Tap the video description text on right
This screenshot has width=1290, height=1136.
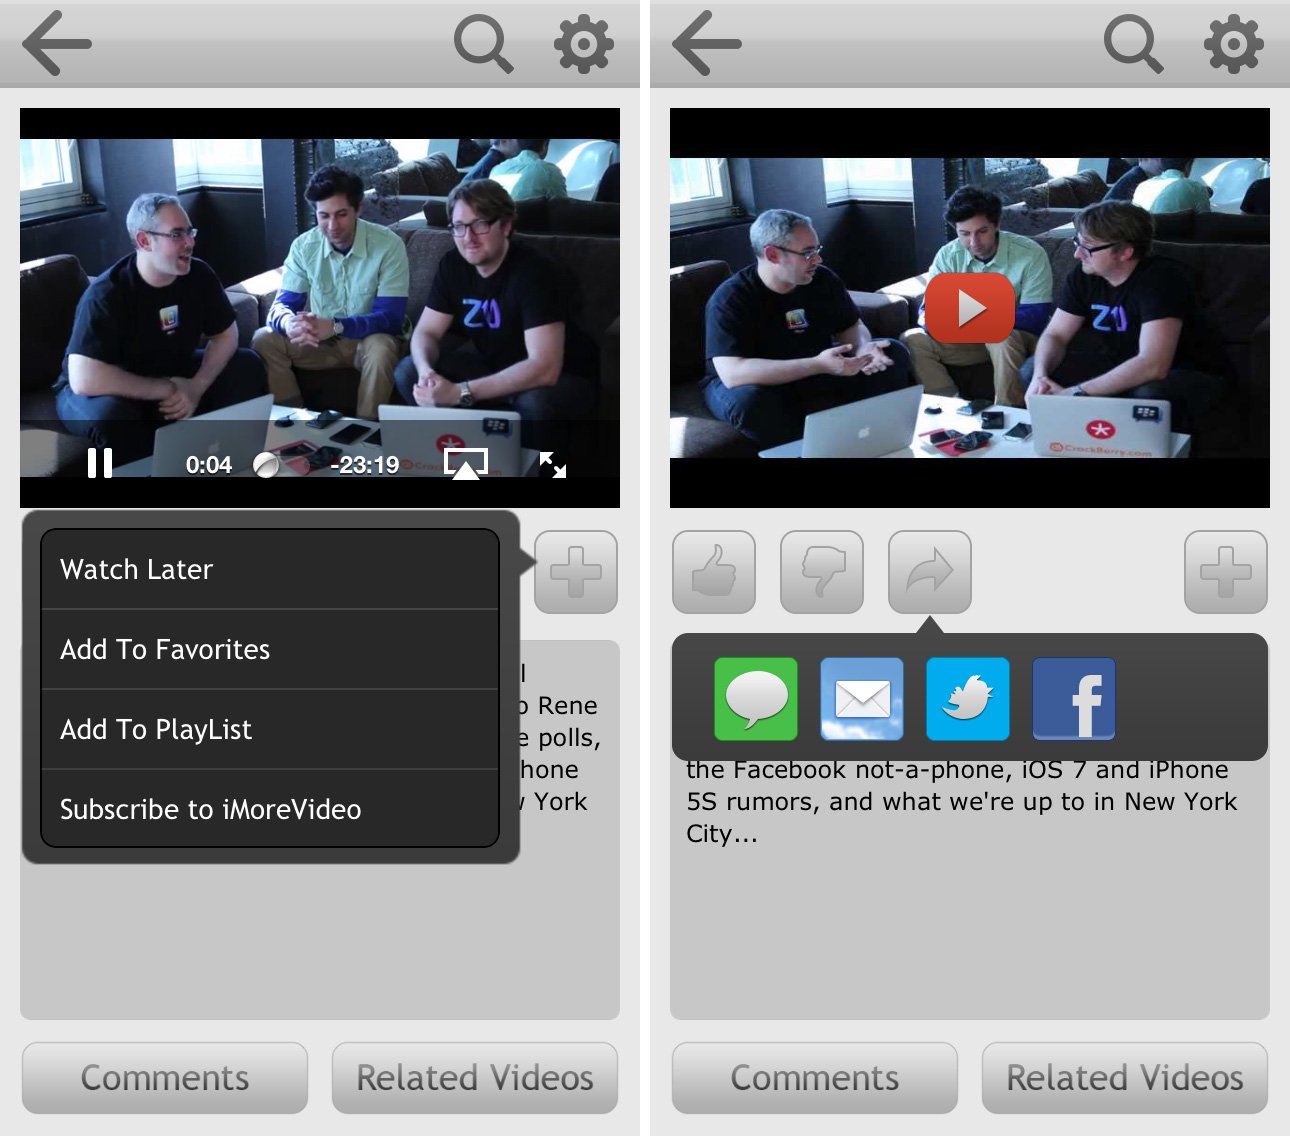pos(962,802)
